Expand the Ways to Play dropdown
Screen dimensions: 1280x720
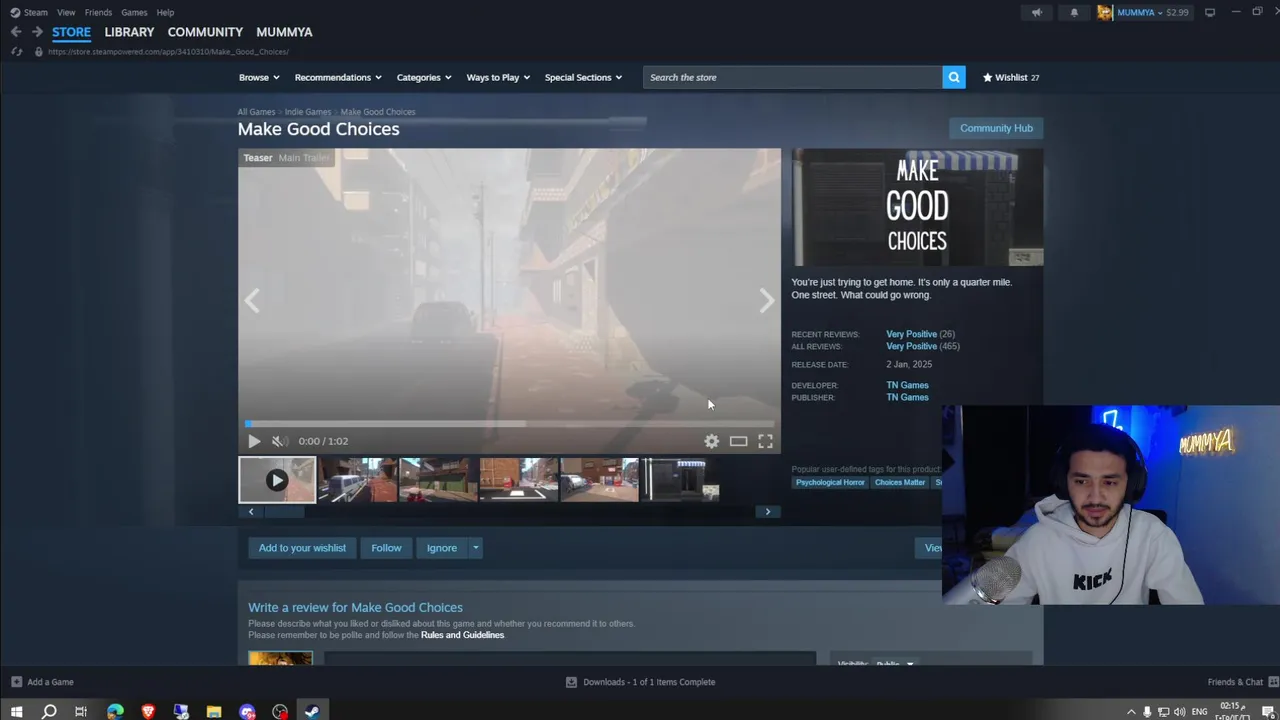(x=498, y=77)
